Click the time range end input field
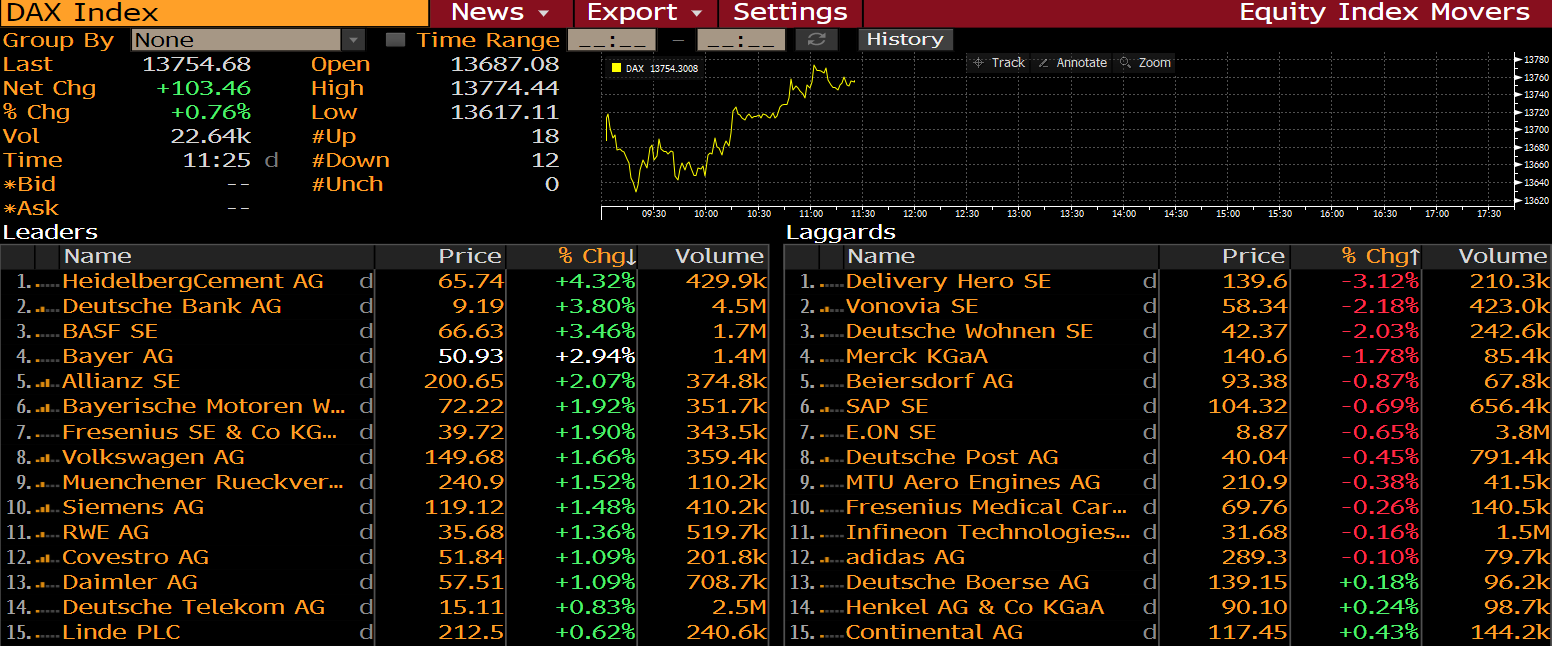 (741, 40)
